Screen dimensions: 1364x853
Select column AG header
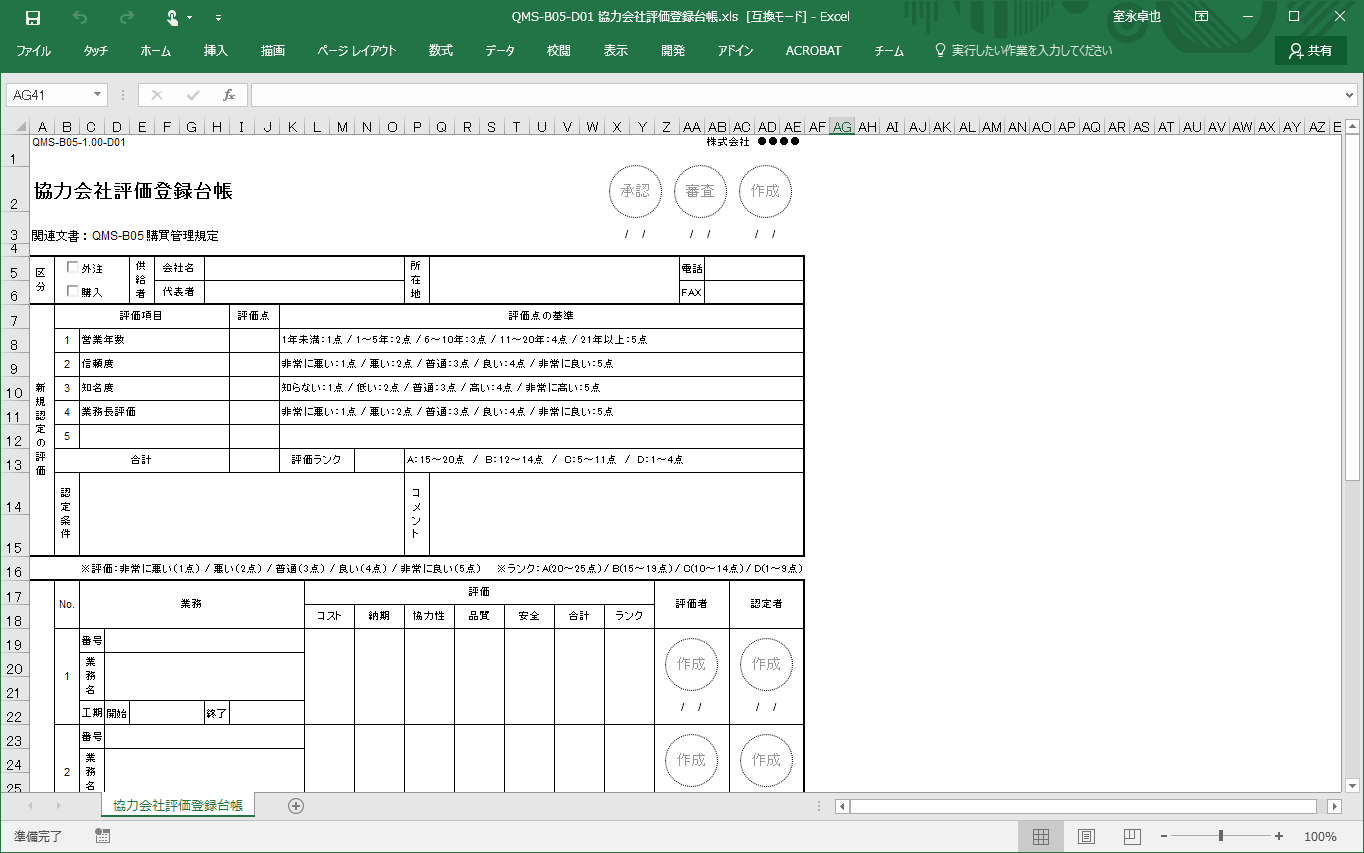click(842, 127)
